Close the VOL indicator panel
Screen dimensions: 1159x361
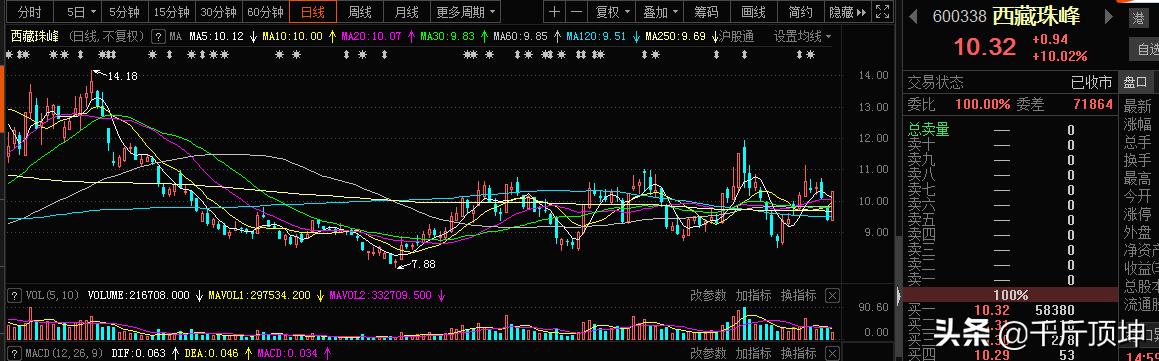click(x=832, y=296)
